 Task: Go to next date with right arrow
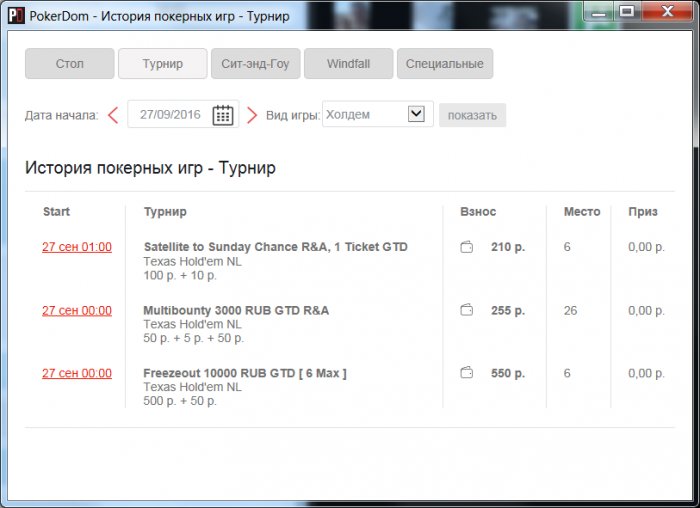coord(252,115)
